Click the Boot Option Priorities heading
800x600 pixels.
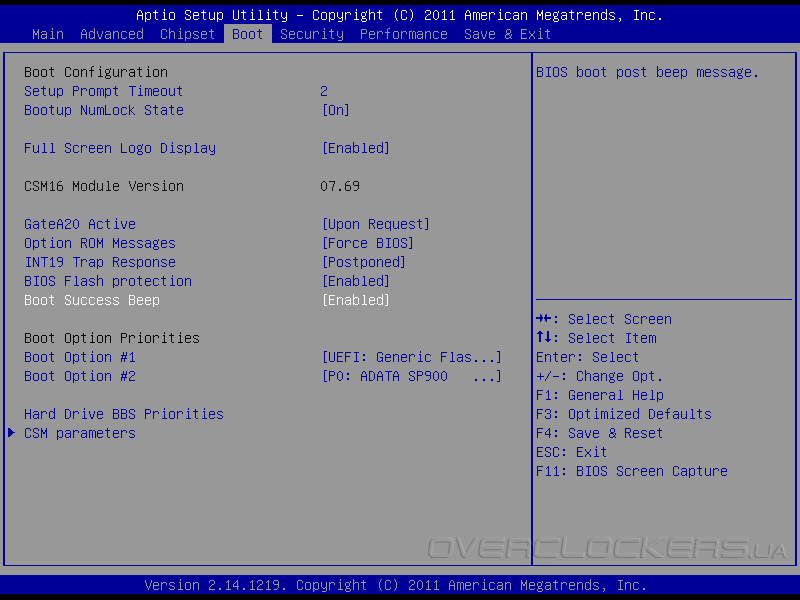(x=112, y=338)
